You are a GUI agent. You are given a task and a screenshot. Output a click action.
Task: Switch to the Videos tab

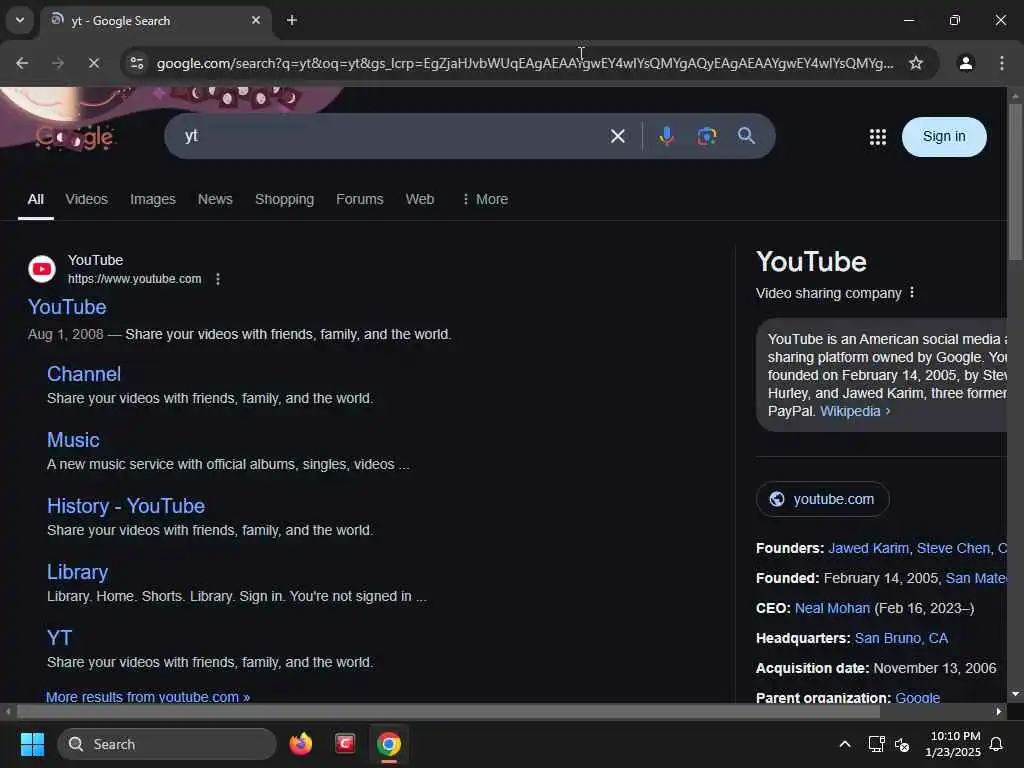point(86,199)
